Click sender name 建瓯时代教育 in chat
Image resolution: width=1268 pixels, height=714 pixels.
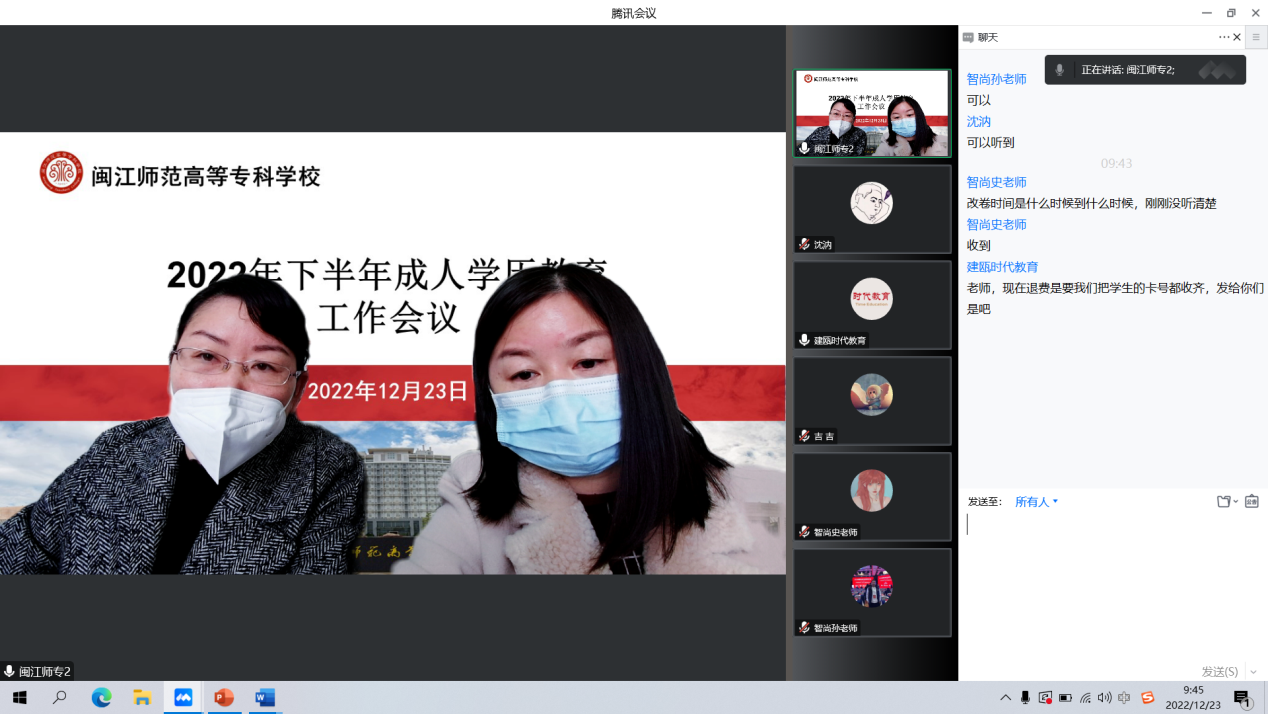1002,267
